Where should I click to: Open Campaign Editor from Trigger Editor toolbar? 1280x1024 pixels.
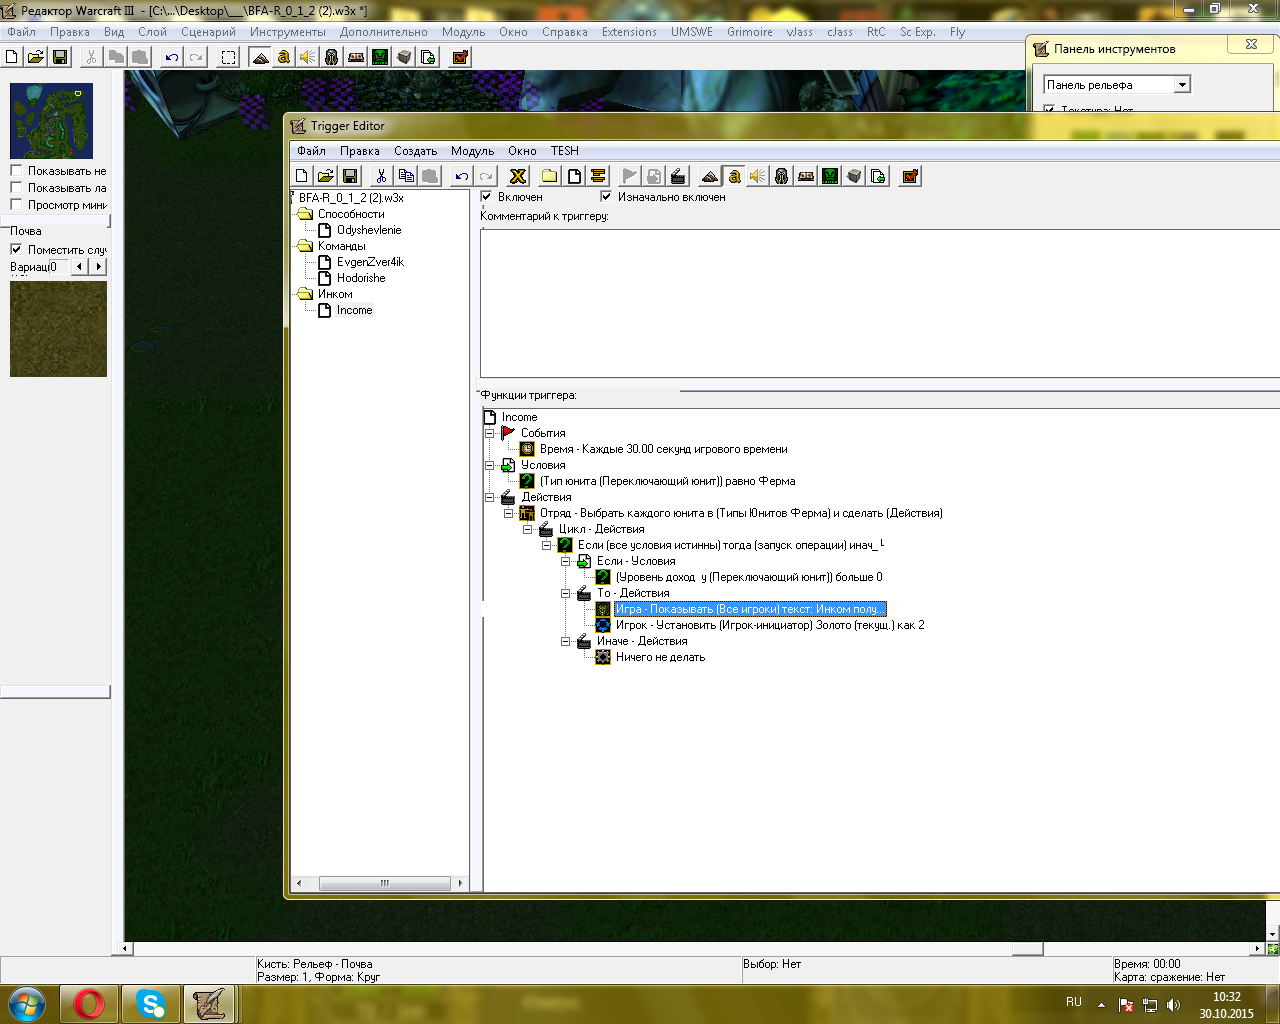(x=806, y=176)
